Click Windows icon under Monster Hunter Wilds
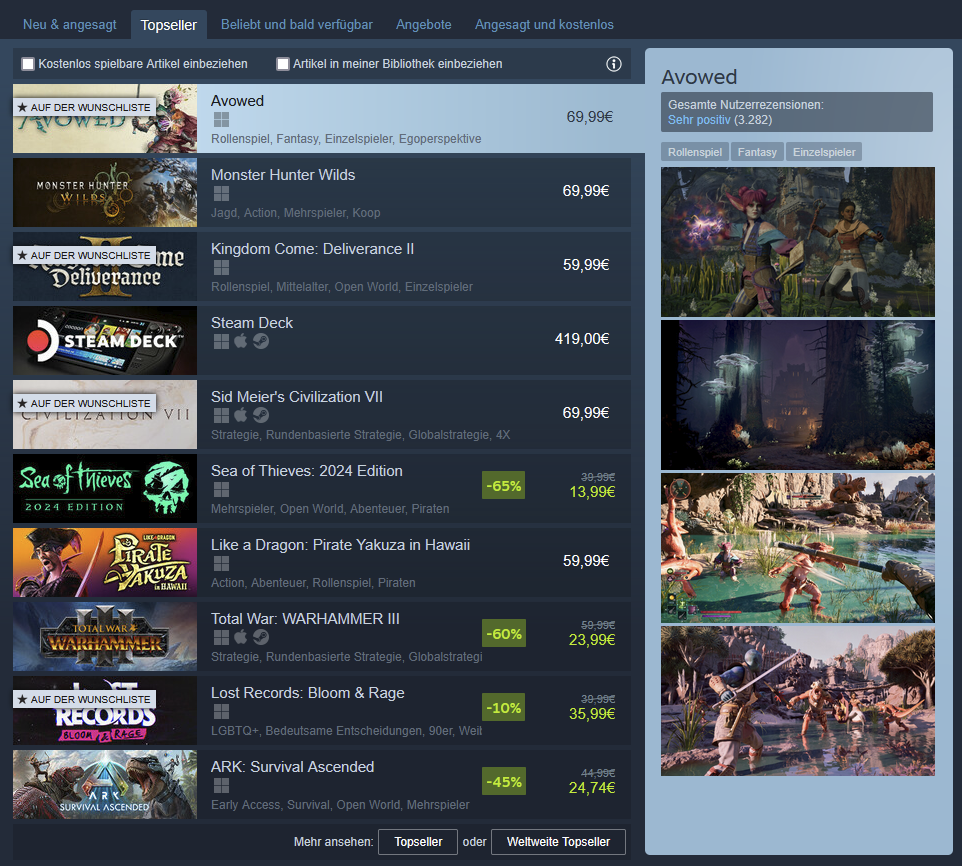 coord(221,194)
